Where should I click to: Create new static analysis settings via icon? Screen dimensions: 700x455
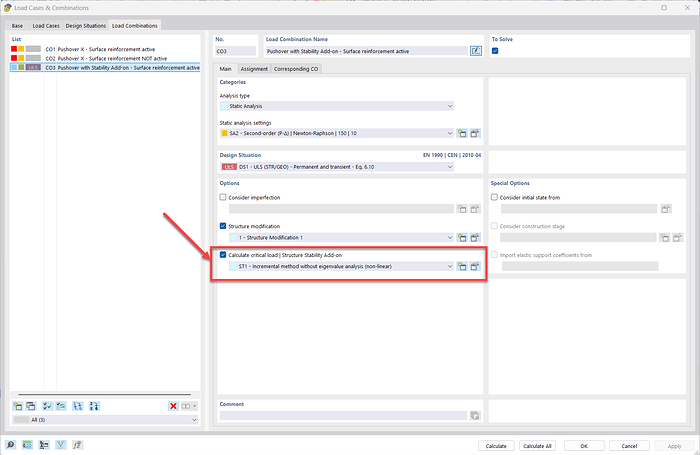[x=462, y=132]
